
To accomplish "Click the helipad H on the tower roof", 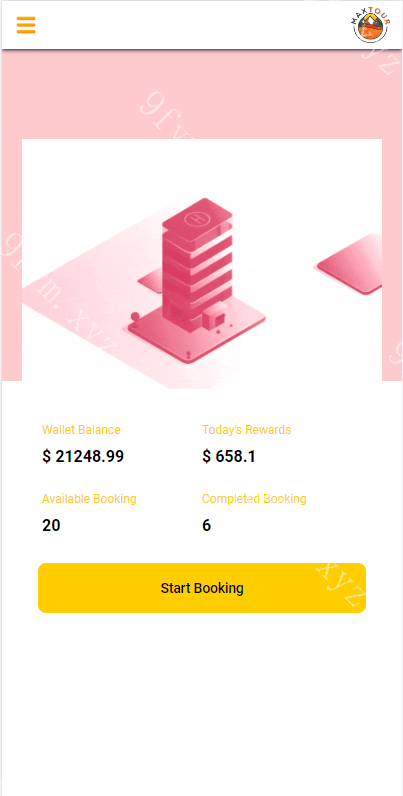I will coord(197,219).
